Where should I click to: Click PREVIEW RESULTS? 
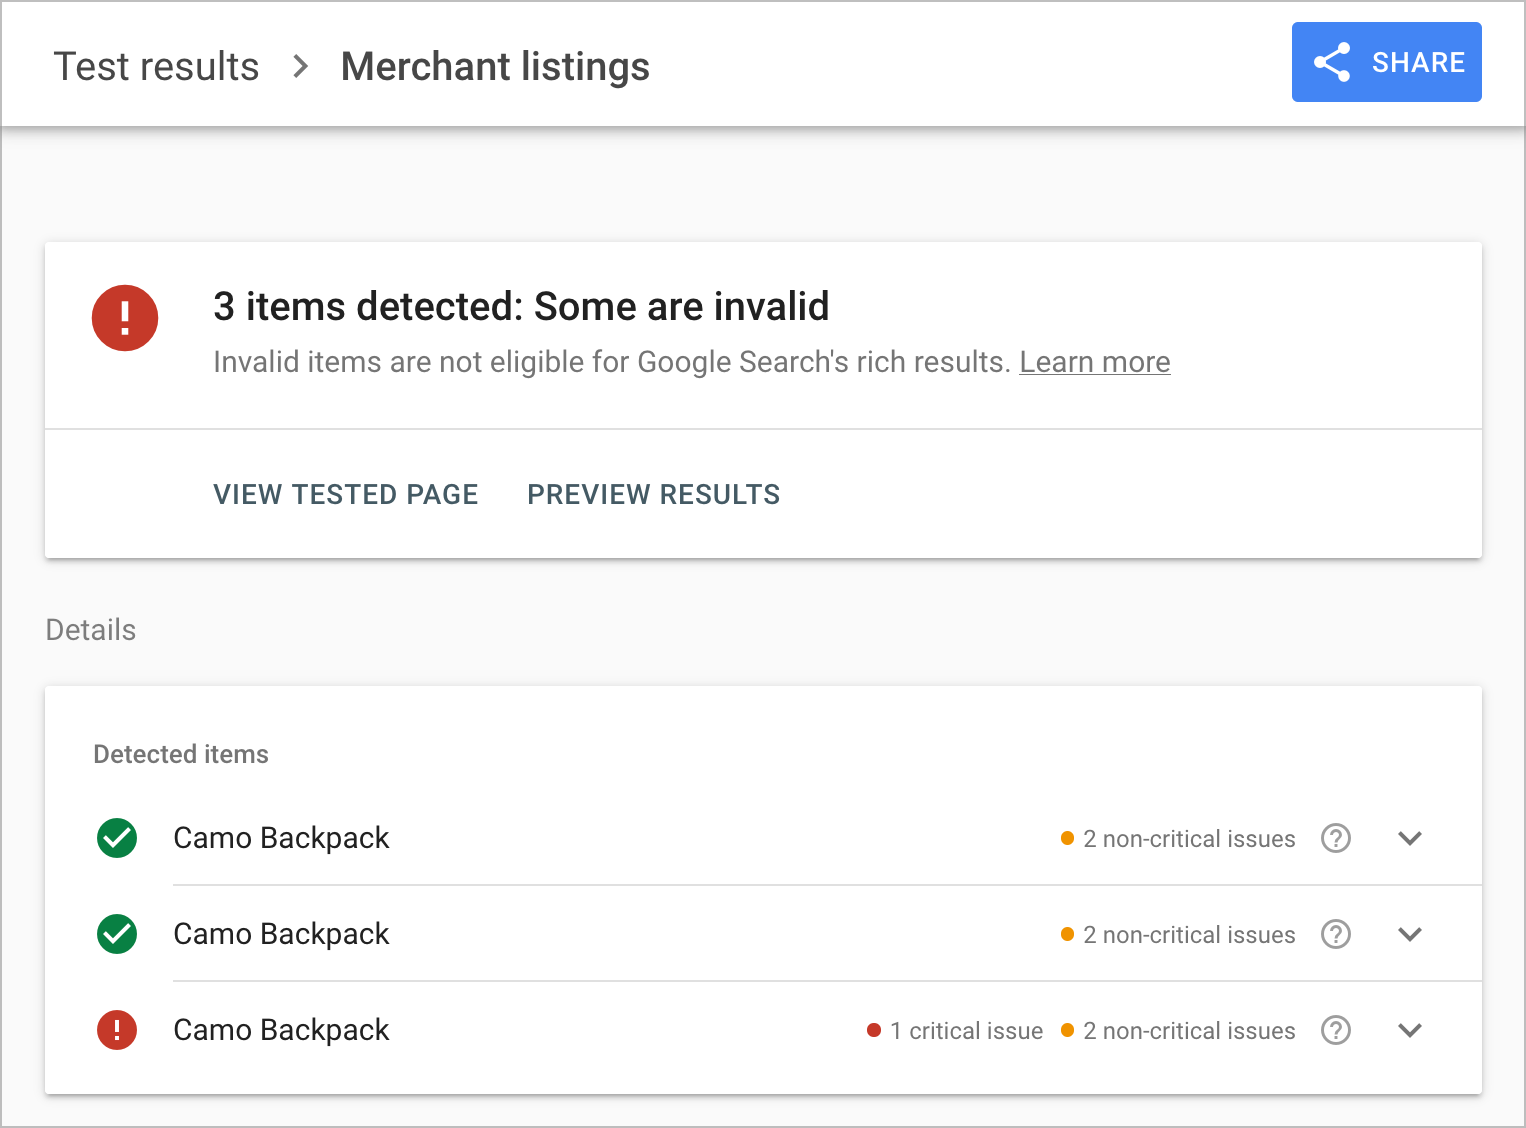click(654, 494)
